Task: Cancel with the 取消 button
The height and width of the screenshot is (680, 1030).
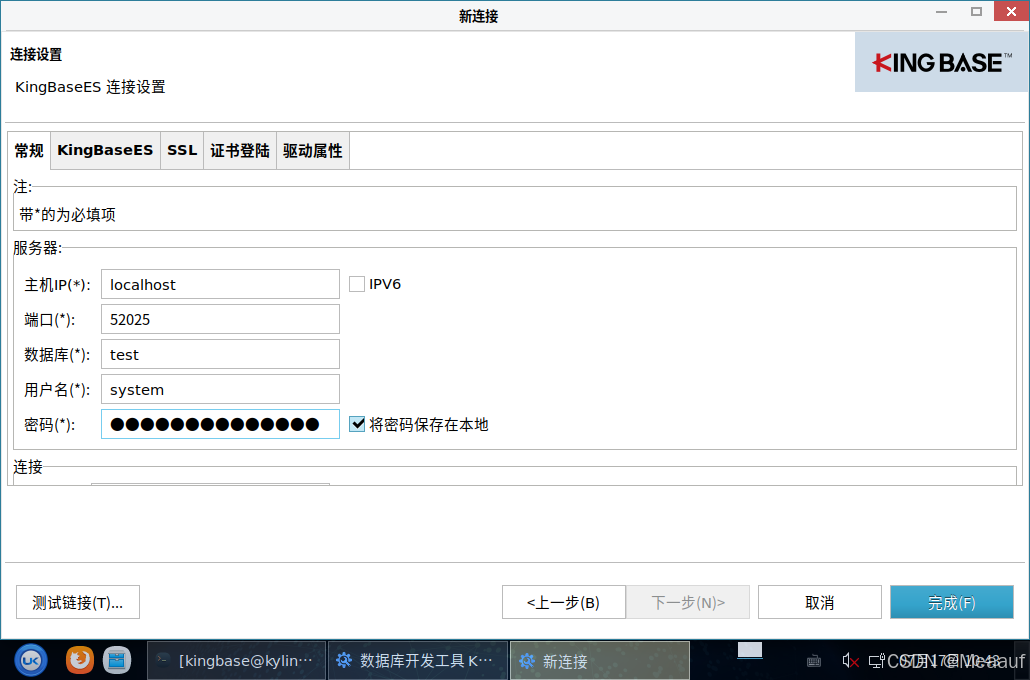Action: (820, 602)
